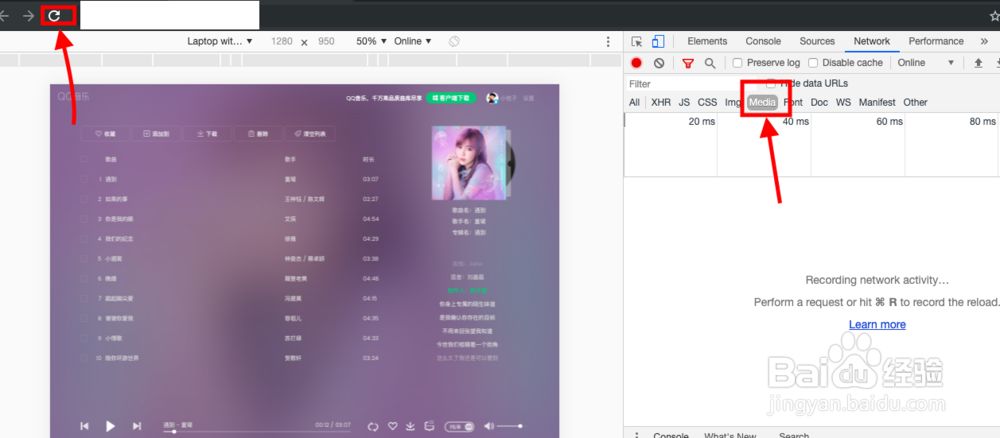
Task: Click the green 客户端下载 button
Action: [x=451, y=98]
